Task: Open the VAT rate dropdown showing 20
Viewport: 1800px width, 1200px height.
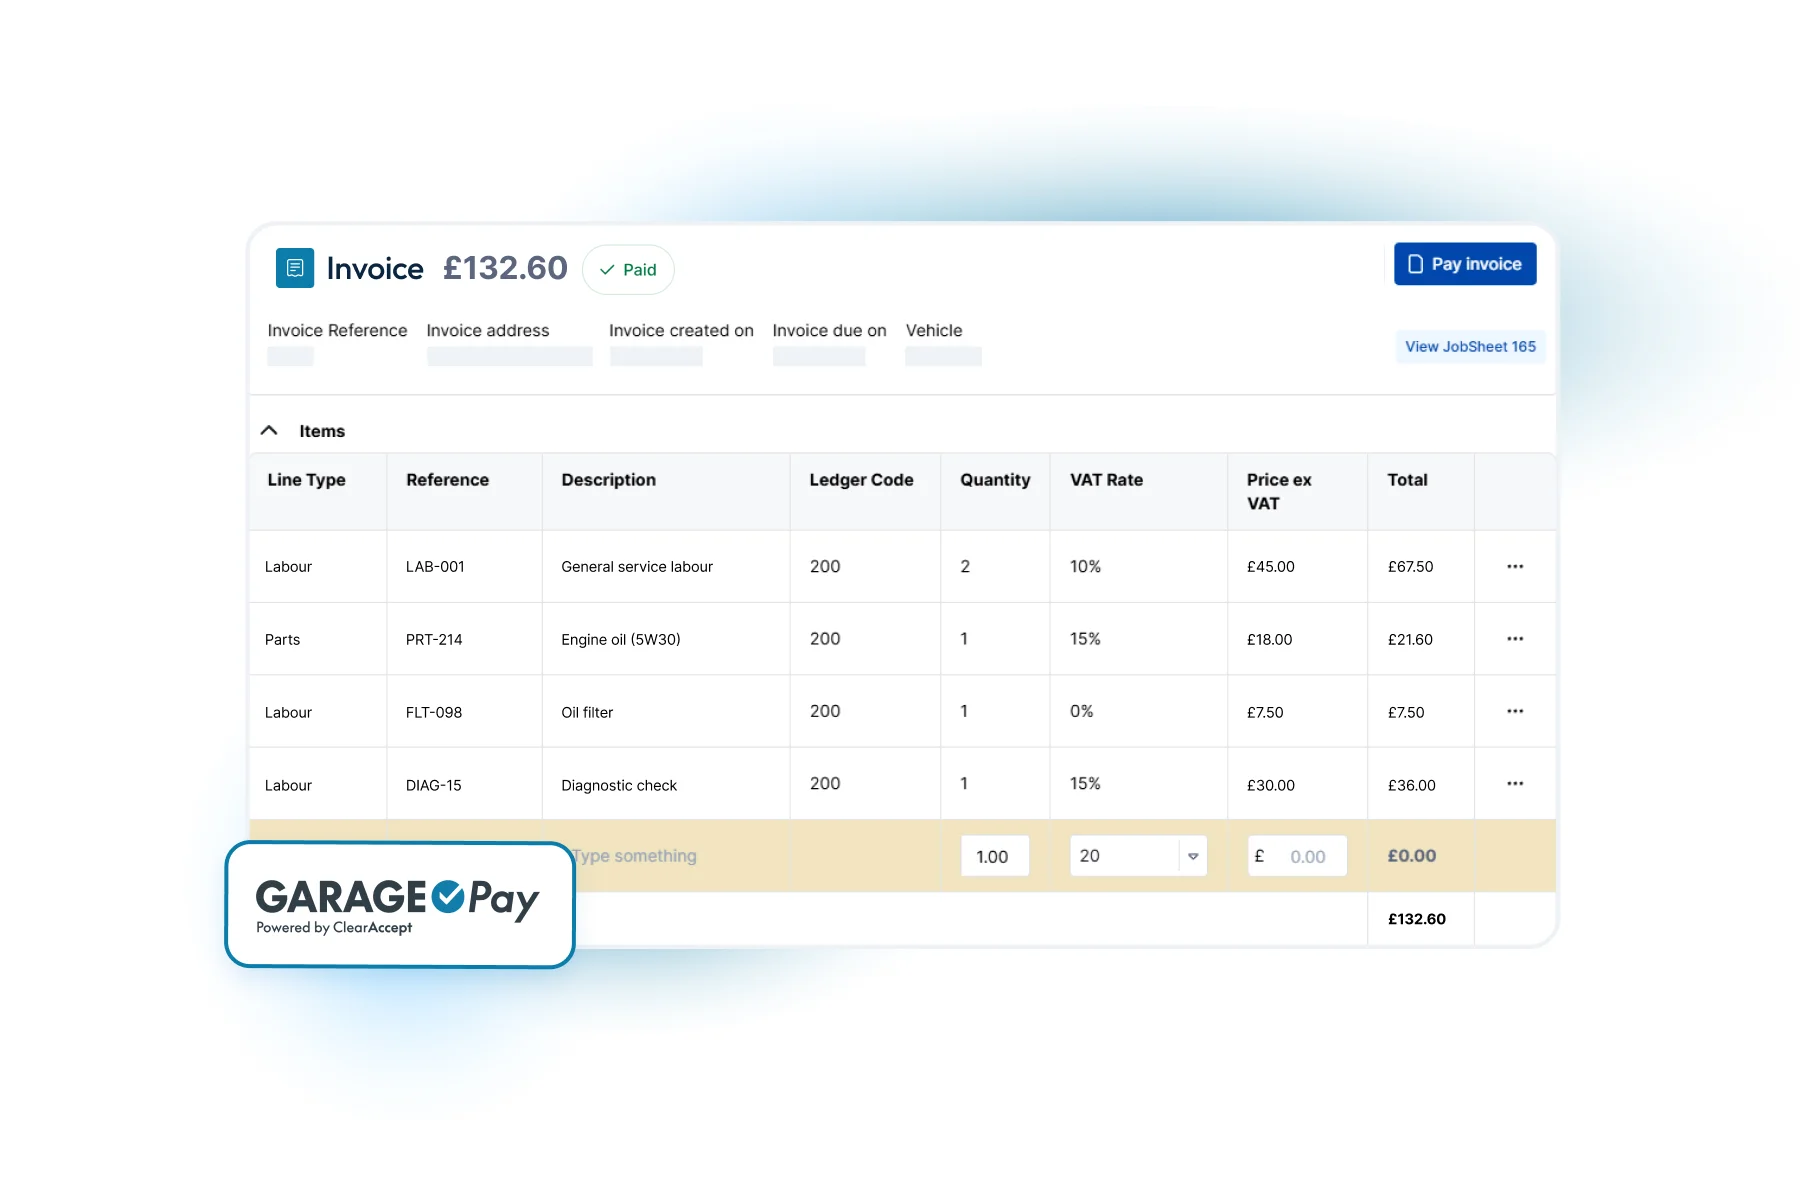Action: 1138,856
